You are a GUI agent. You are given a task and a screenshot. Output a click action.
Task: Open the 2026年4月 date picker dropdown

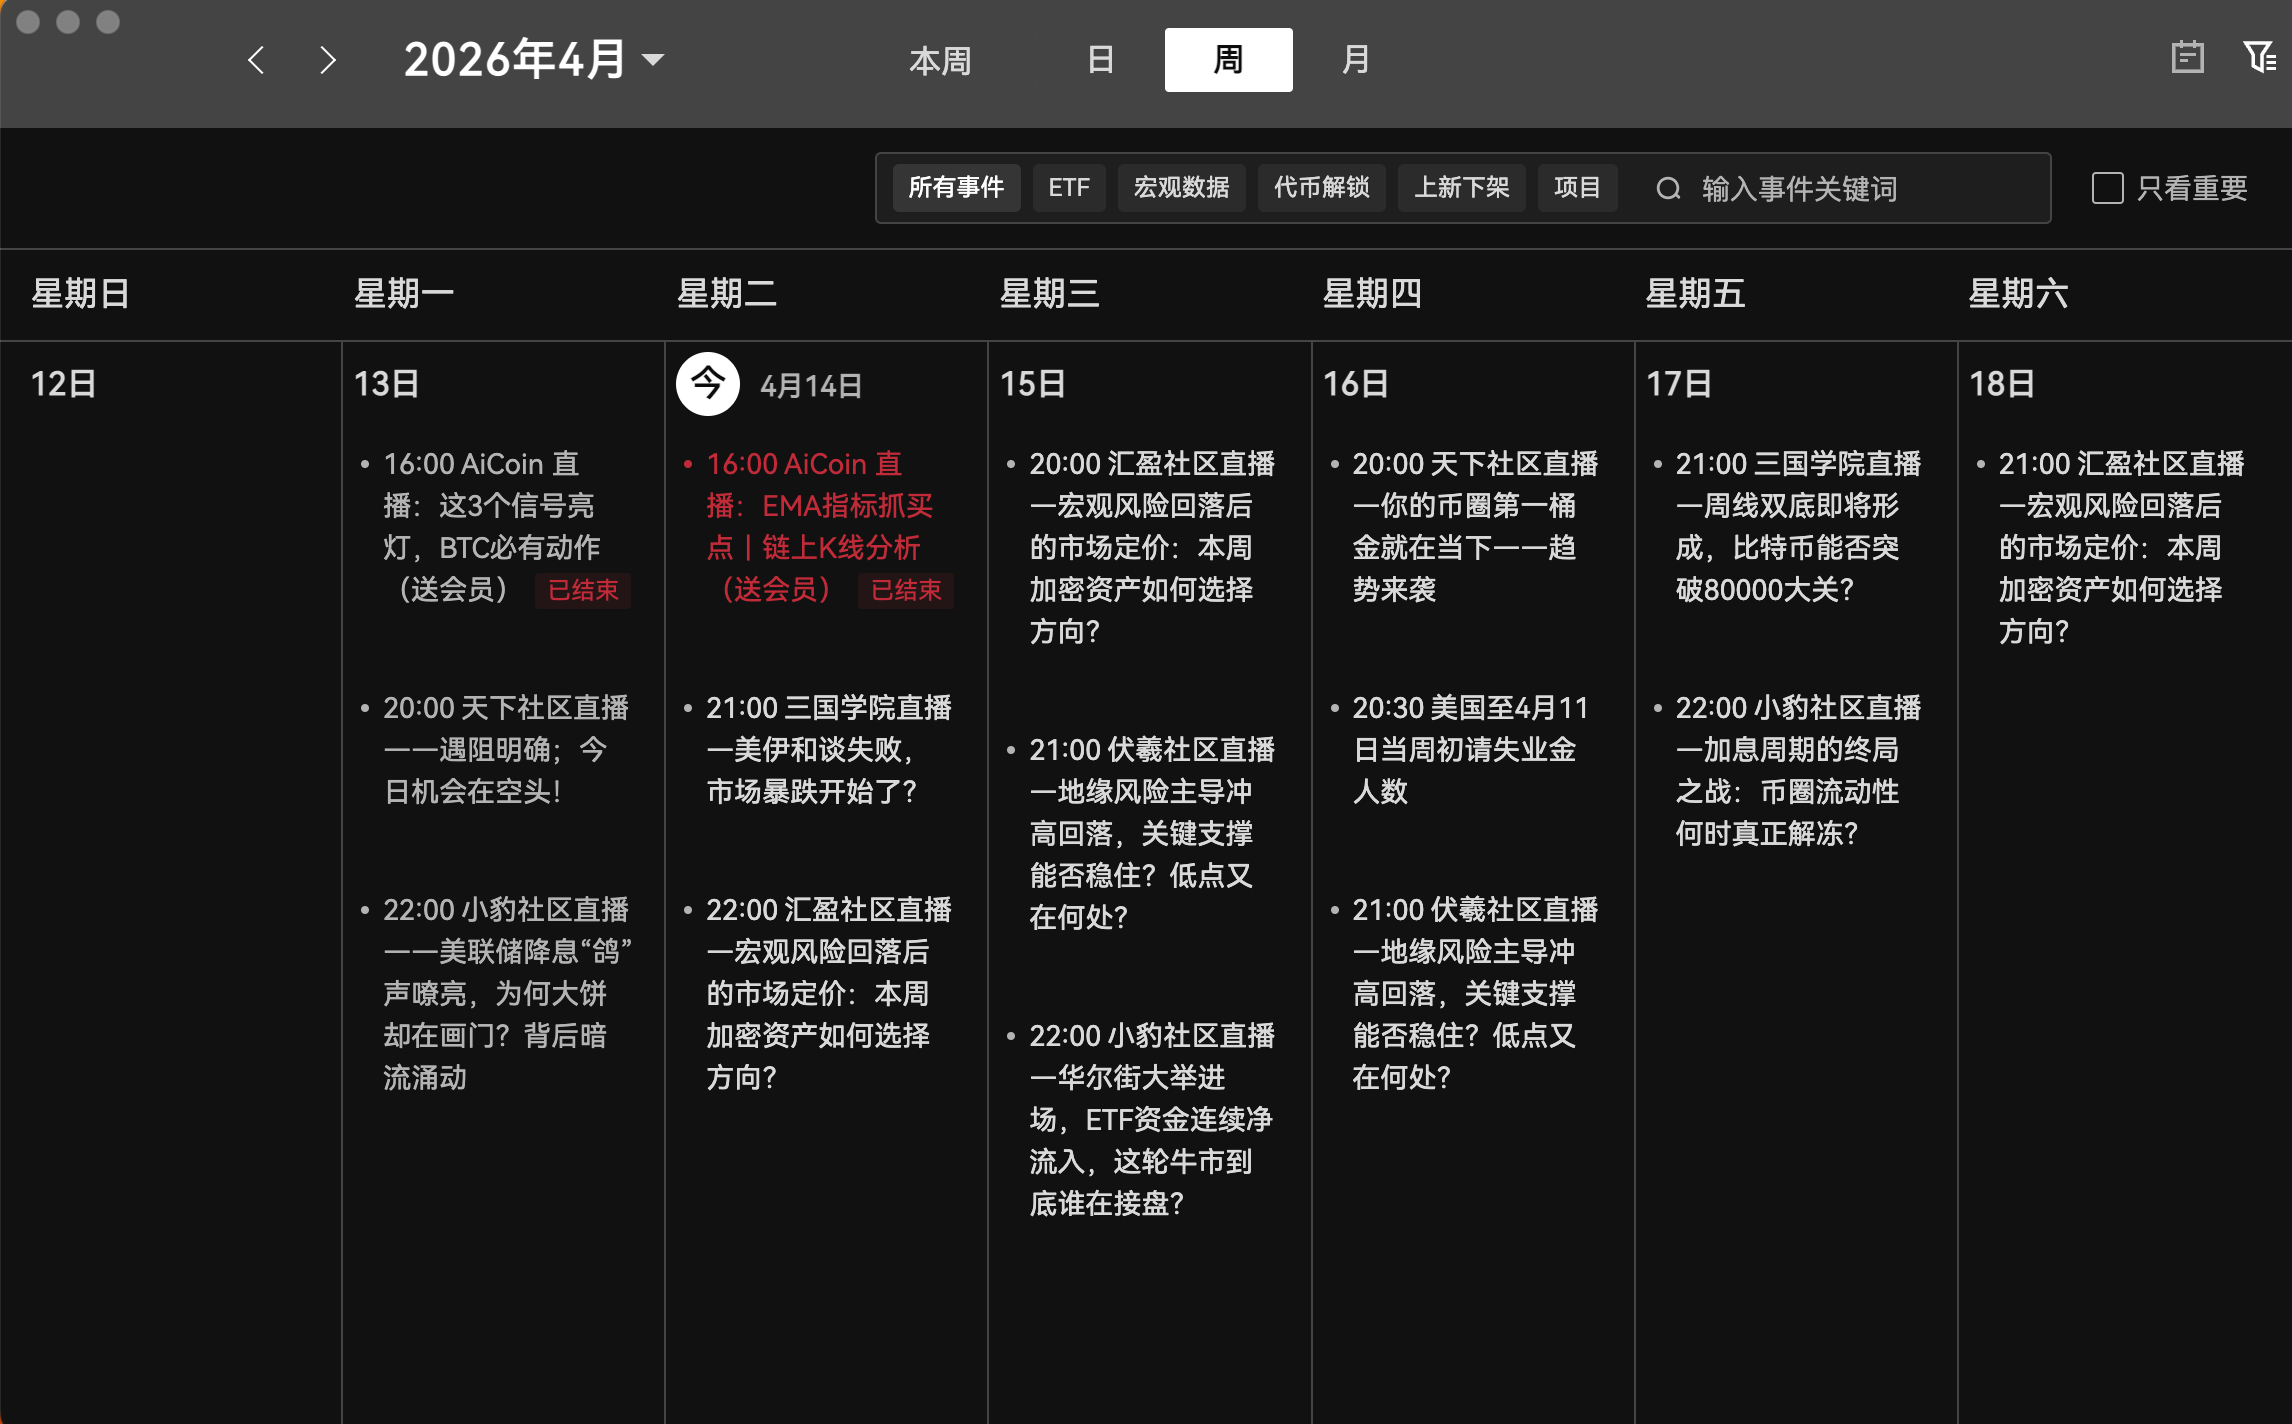531,59
